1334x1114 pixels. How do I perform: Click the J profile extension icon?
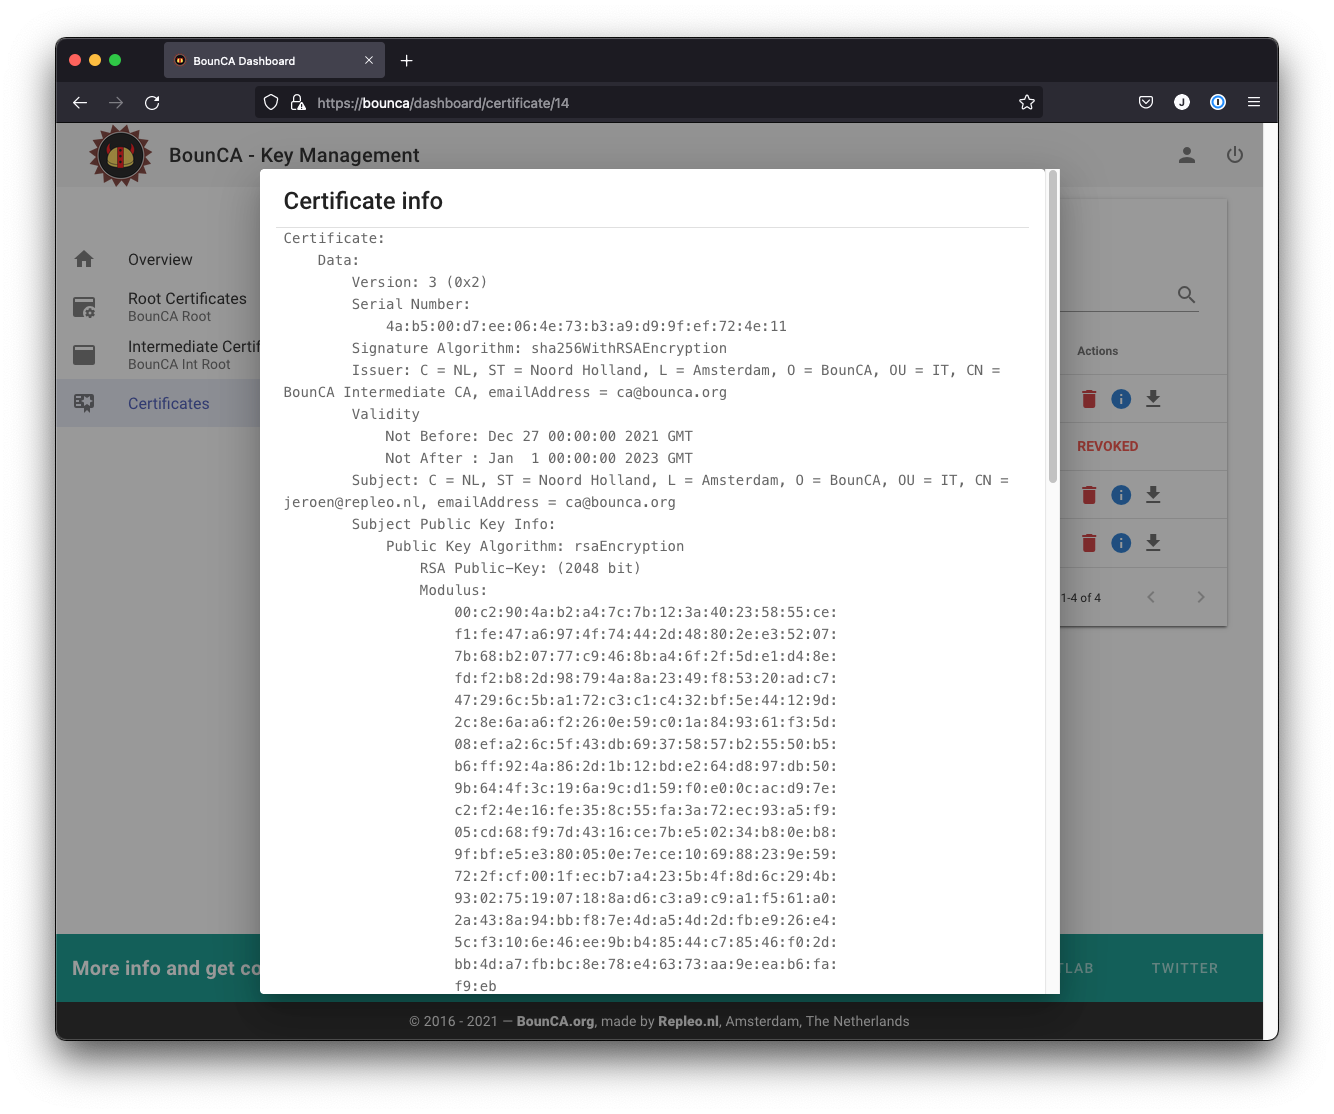coord(1182,102)
